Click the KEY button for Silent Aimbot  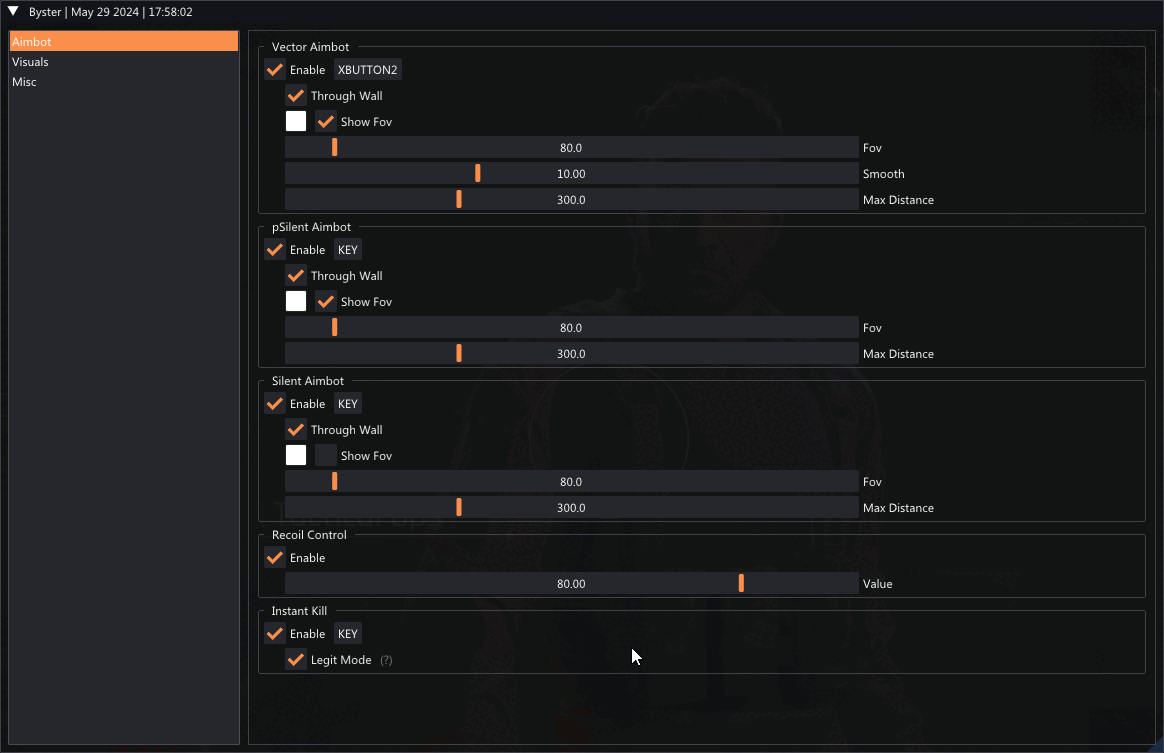pos(347,404)
